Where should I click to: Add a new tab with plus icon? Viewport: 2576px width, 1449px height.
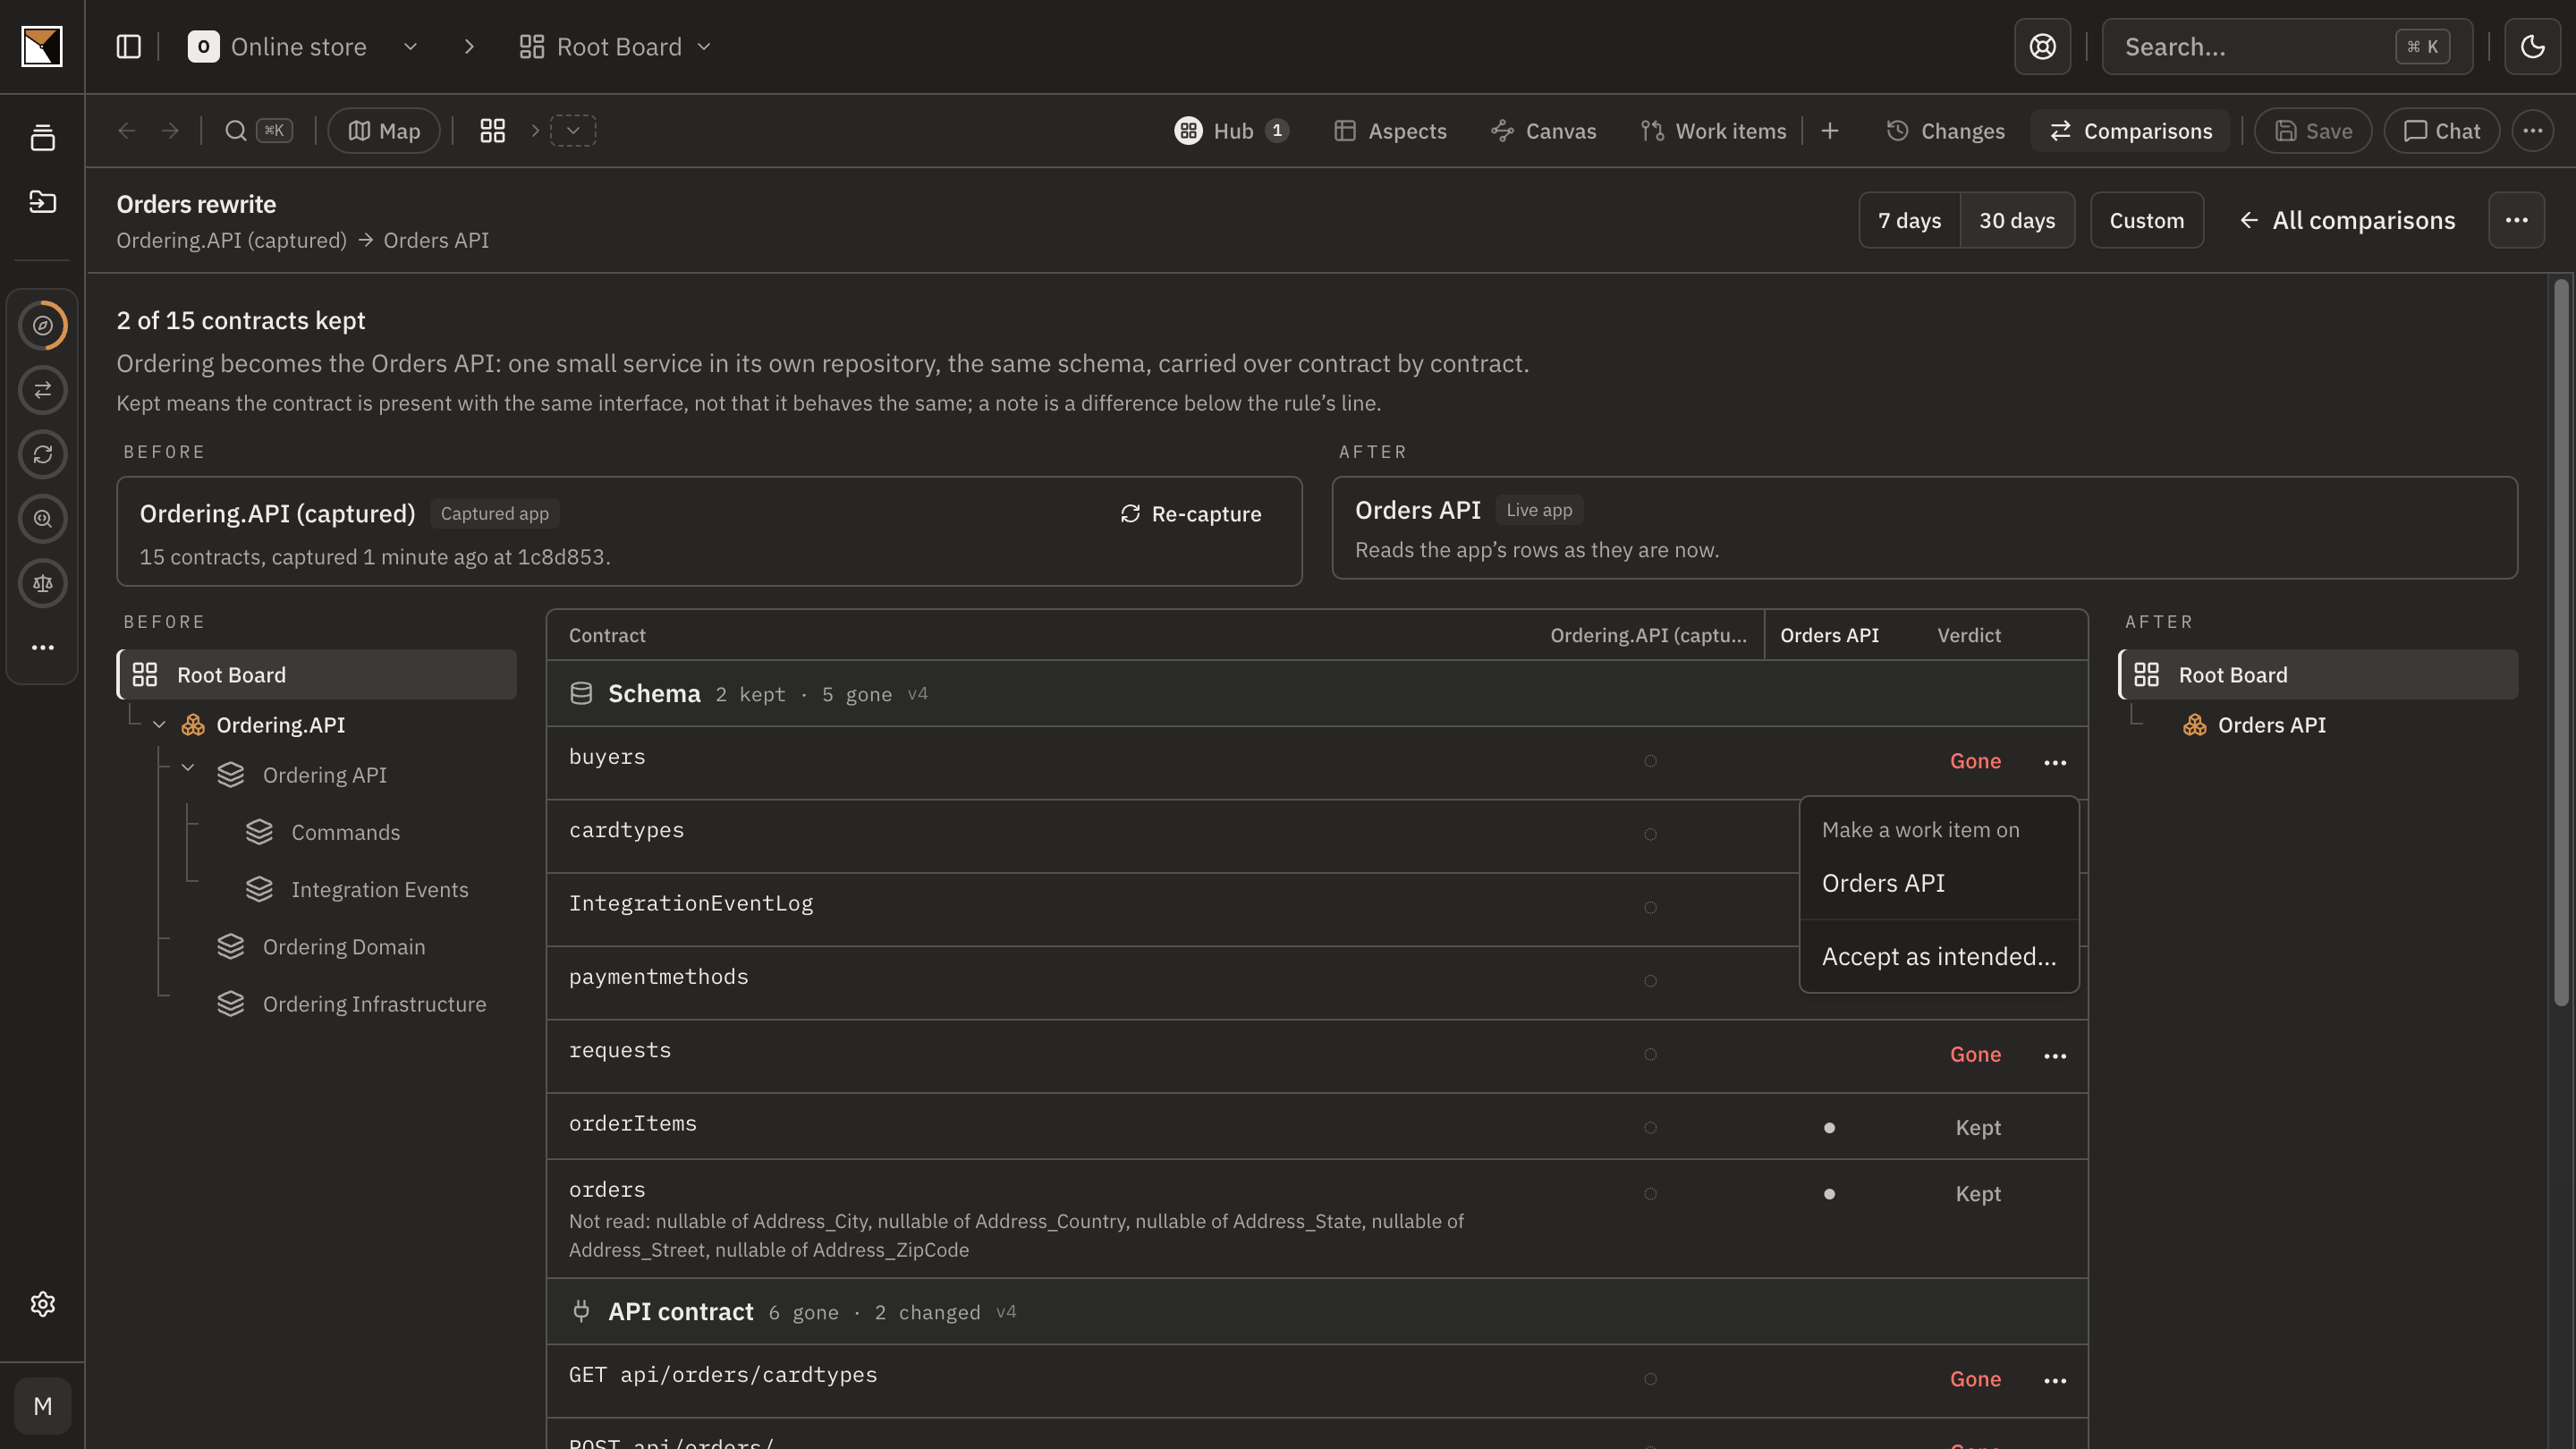1829,131
